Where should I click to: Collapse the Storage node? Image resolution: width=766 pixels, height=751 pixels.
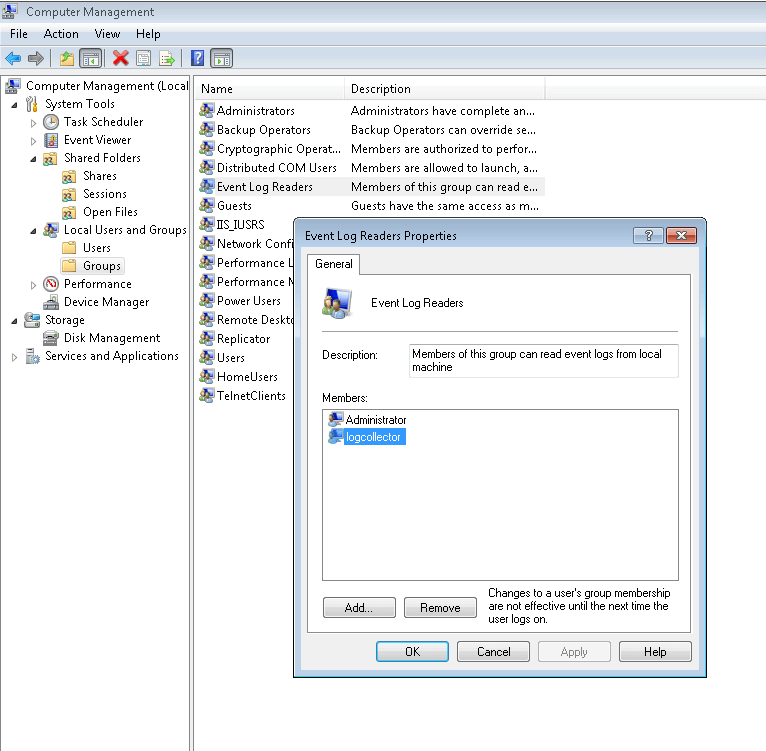coord(15,321)
